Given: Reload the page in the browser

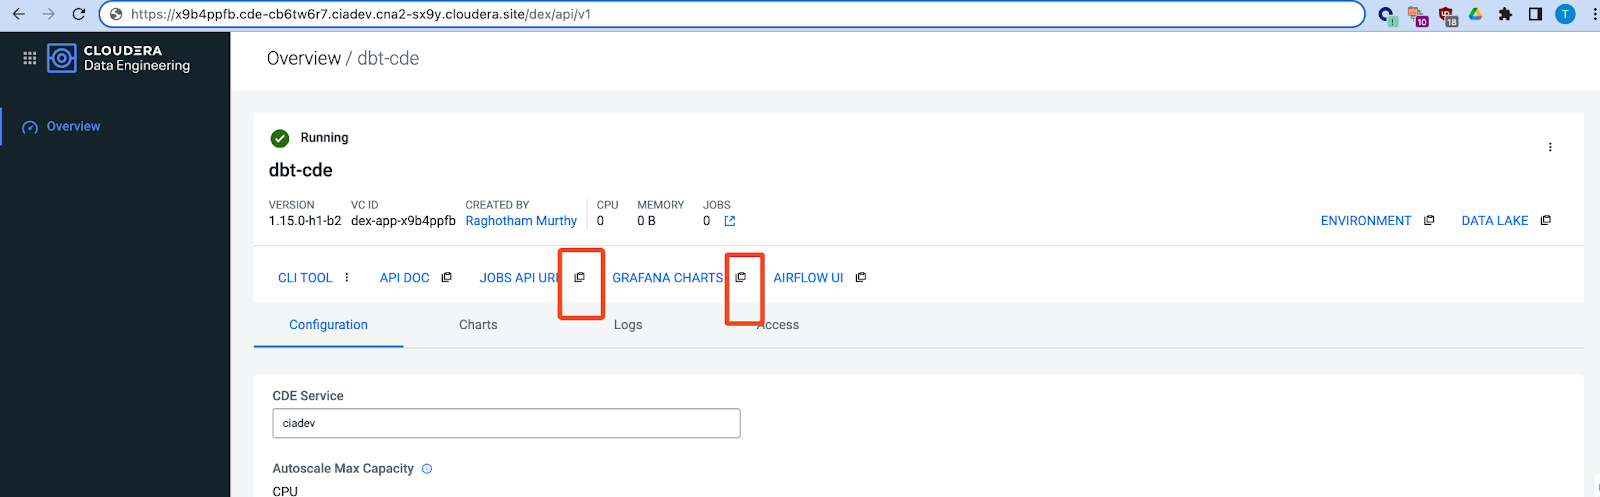Looking at the screenshot, I should tap(79, 14).
